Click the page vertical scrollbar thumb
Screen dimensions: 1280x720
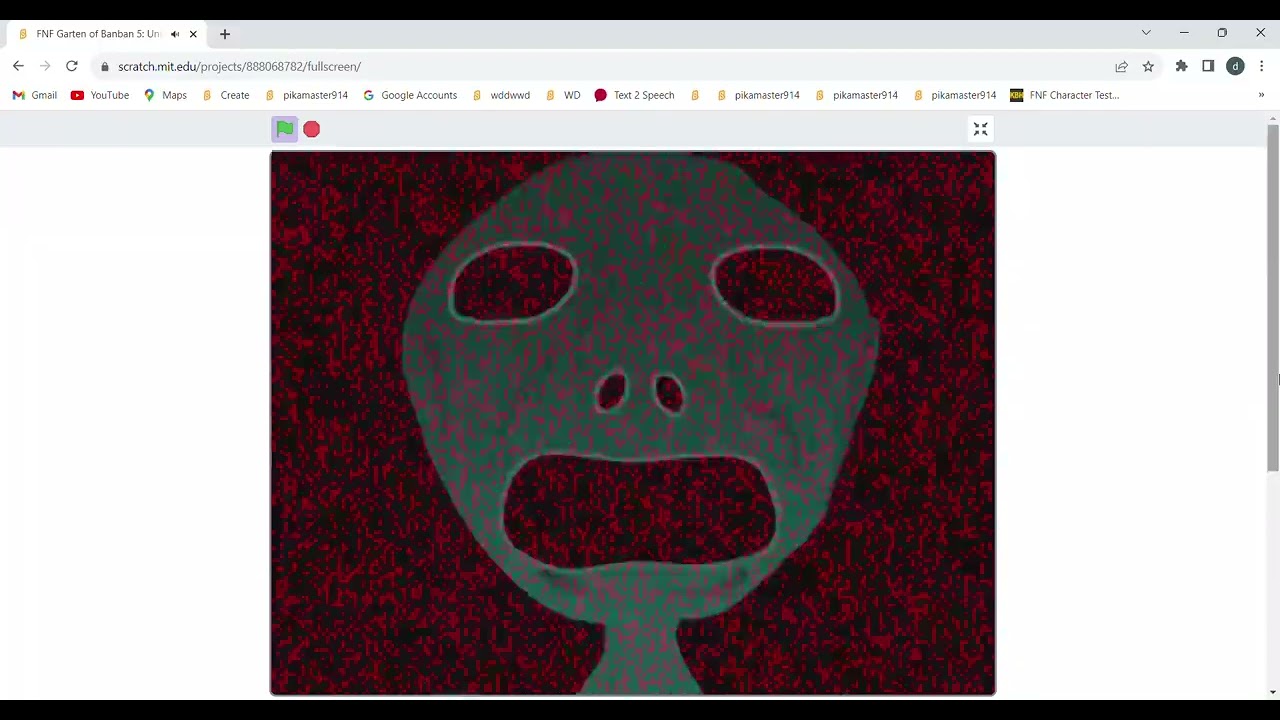tap(1273, 298)
